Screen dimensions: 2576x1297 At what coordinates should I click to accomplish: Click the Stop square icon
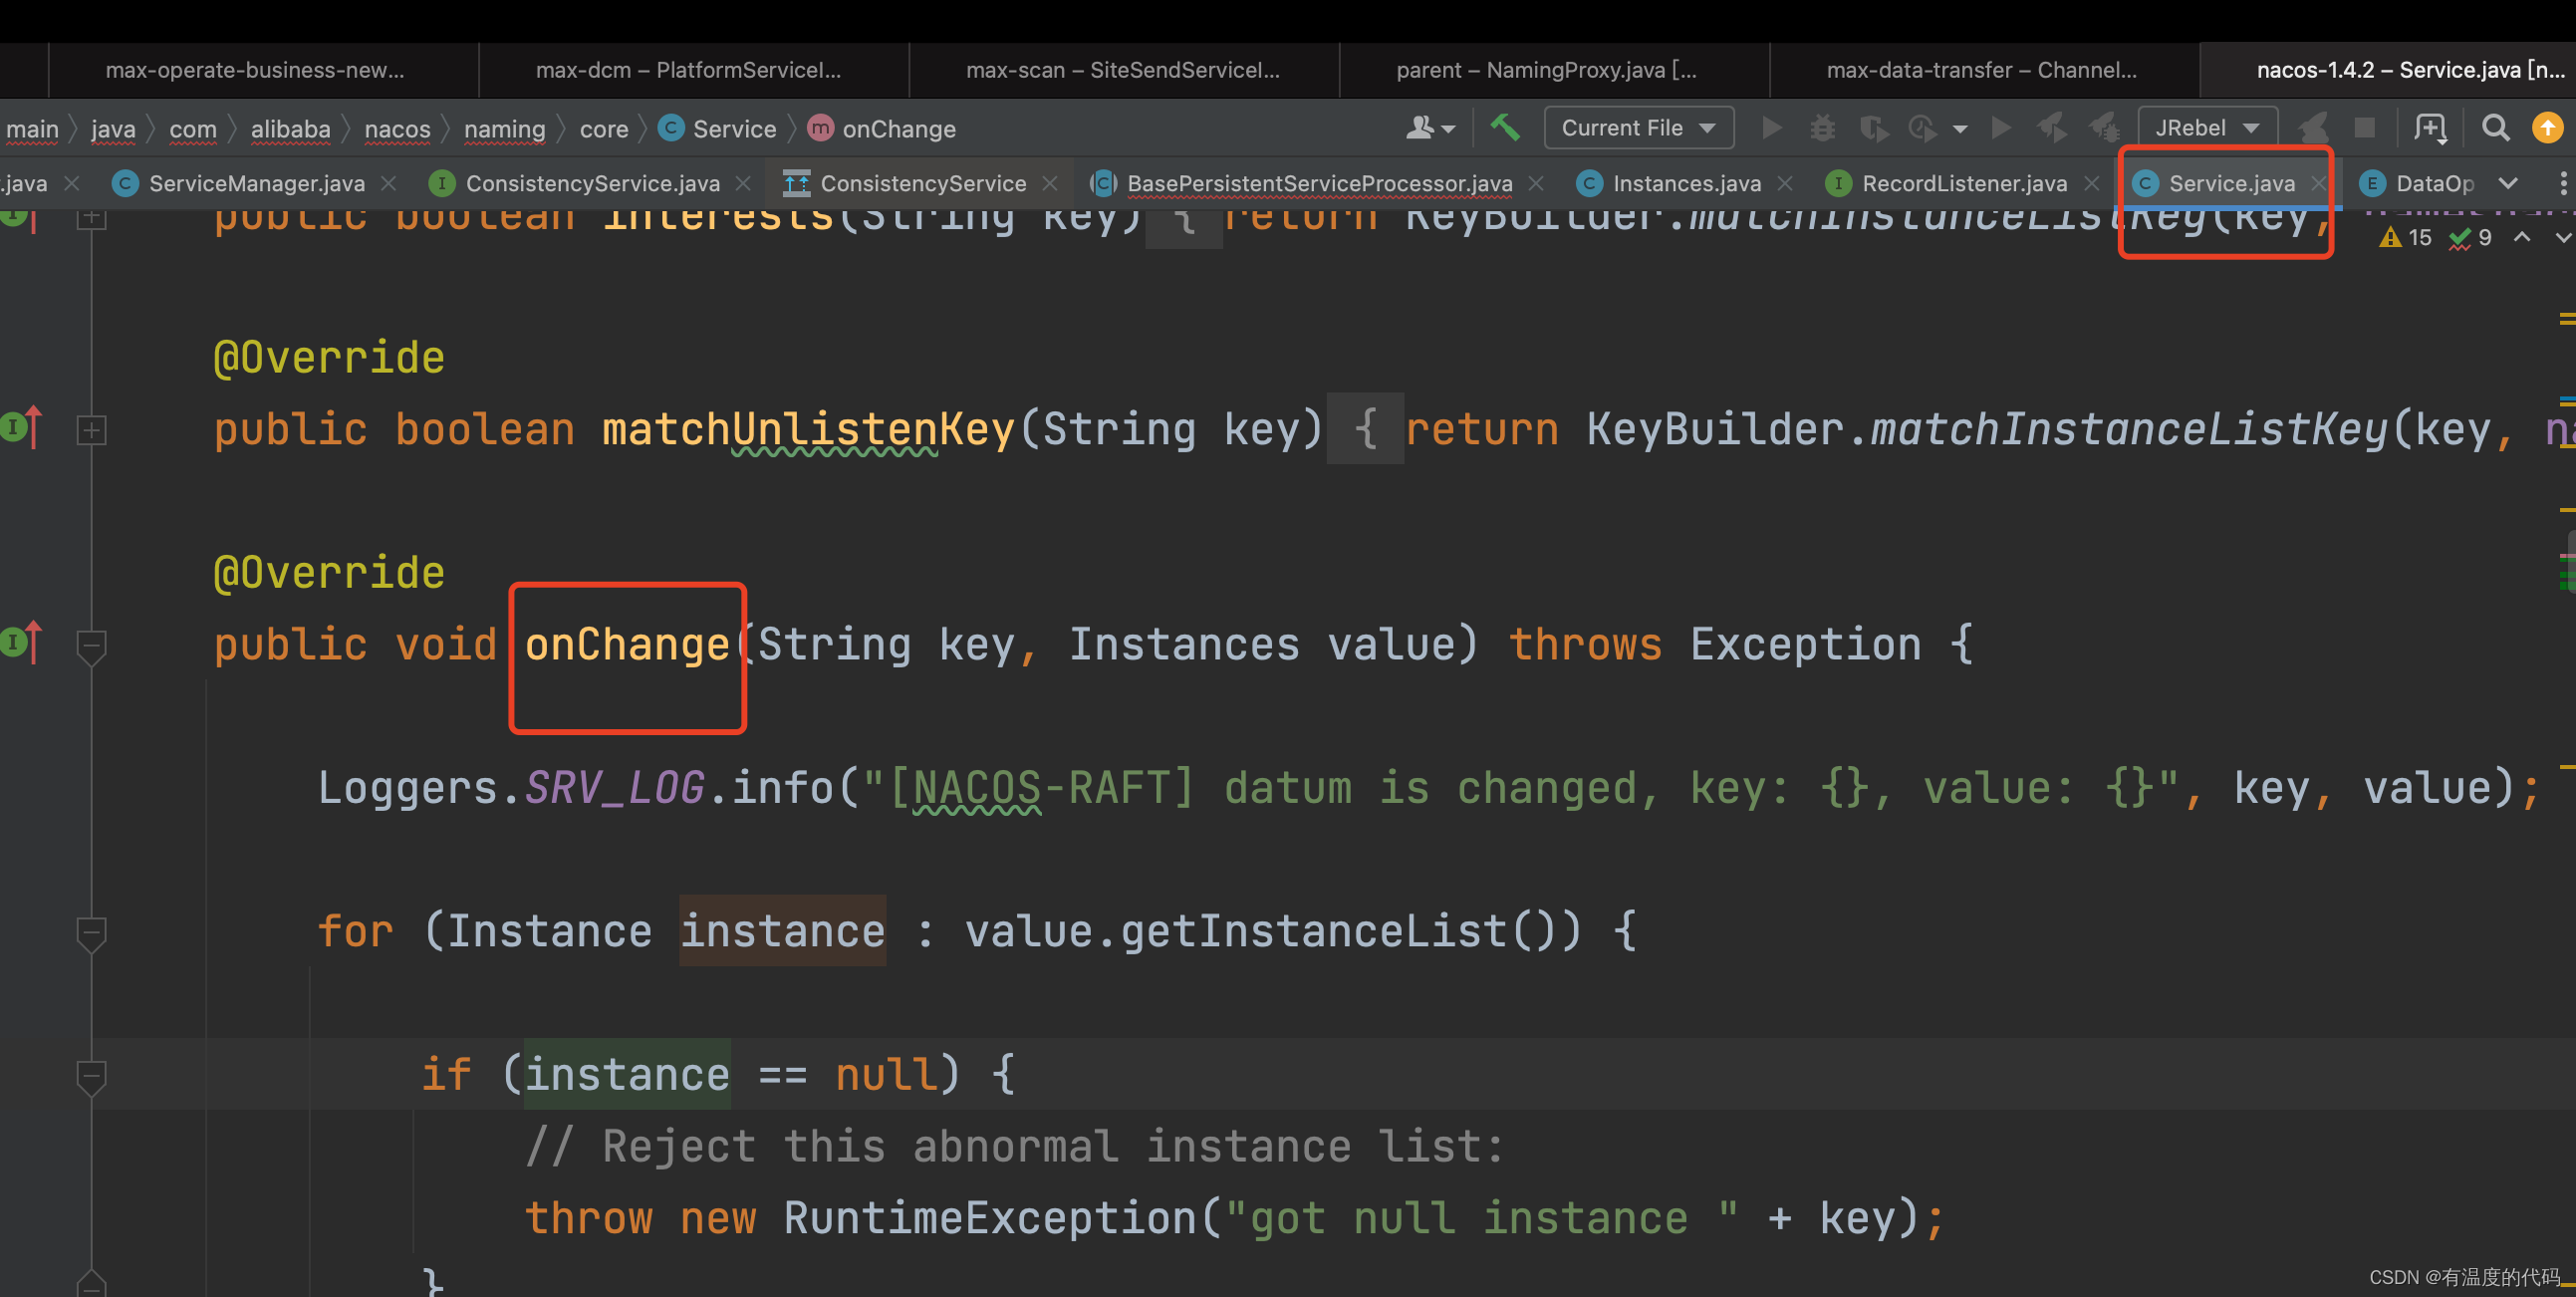pyautogui.click(x=2364, y=128)
